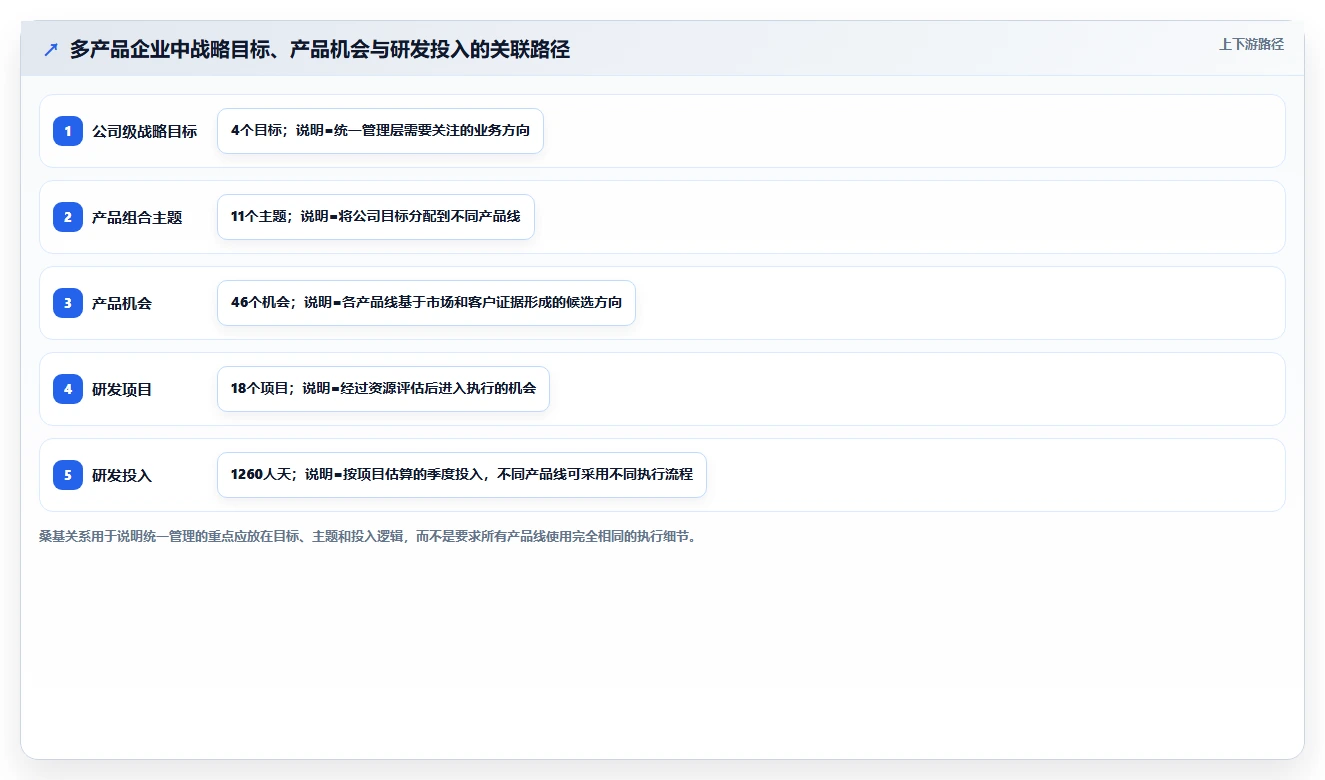This screenshot has height=780, width=1325.
Task: Open the 46个机会 description chip
Action: (426, 303)
